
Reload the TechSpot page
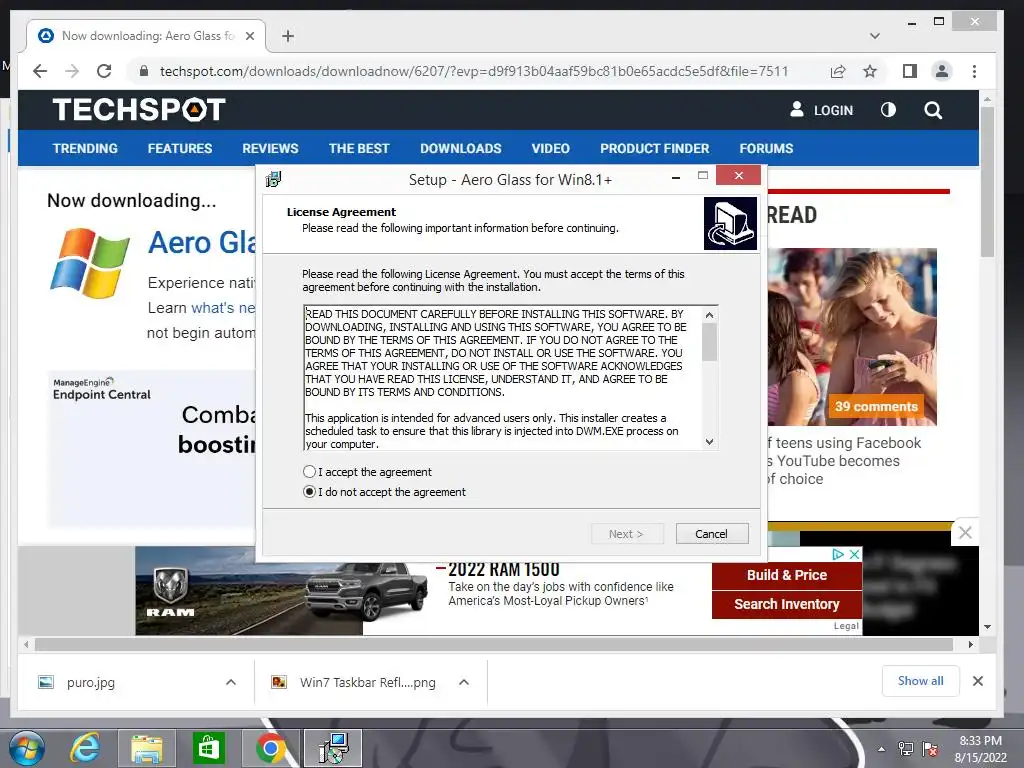[x=104, y=71]
